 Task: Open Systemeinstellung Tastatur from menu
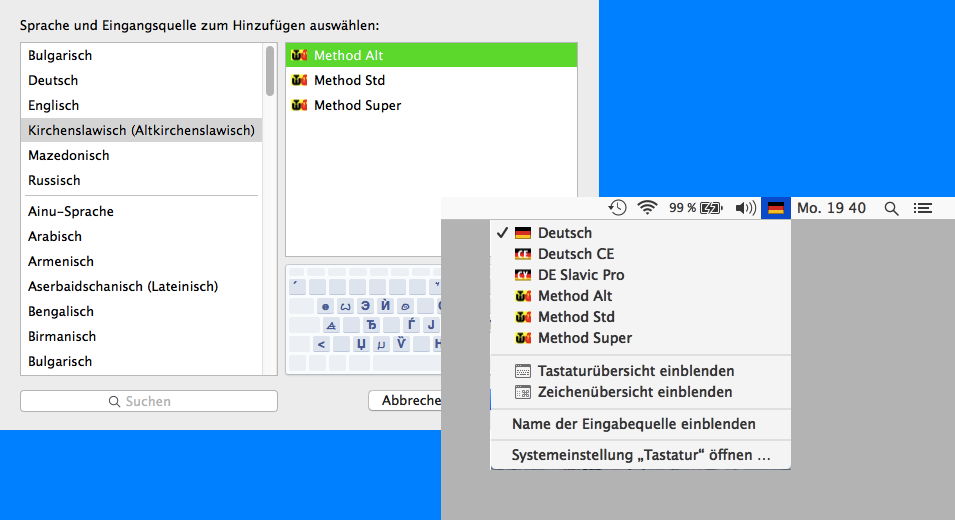[640, 455]
